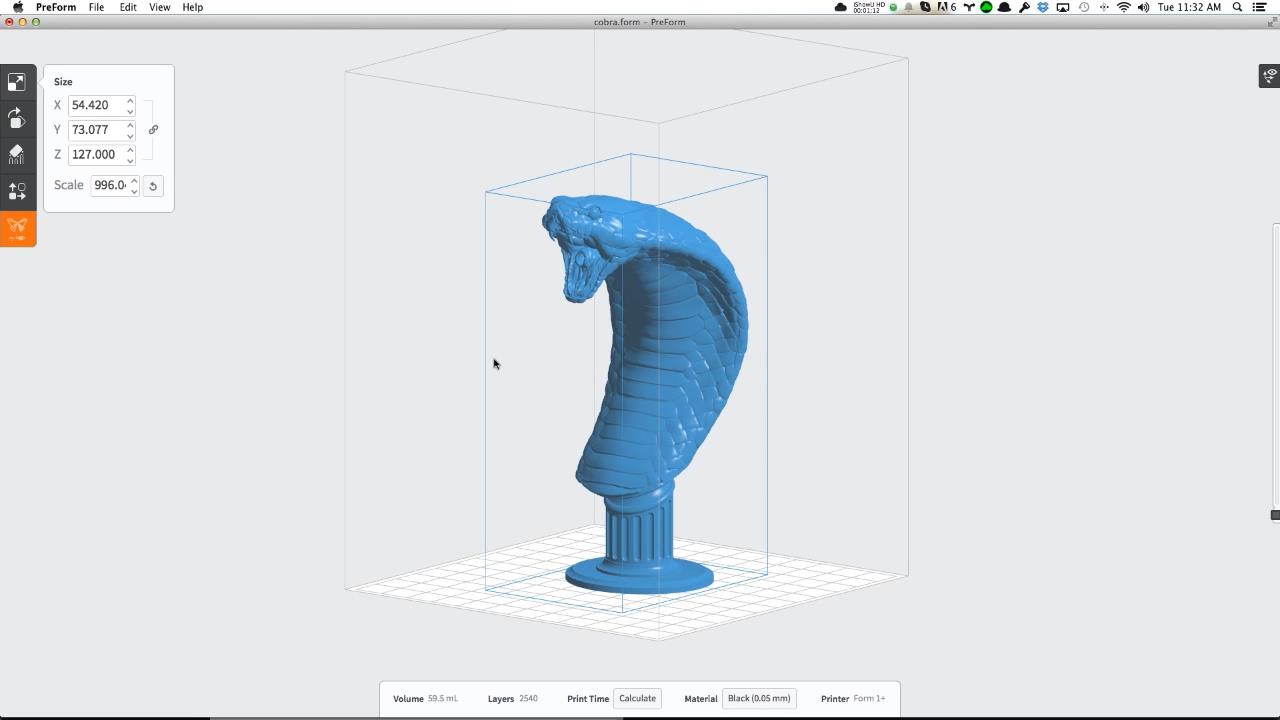Open the Apple menu

pos(18,7)
